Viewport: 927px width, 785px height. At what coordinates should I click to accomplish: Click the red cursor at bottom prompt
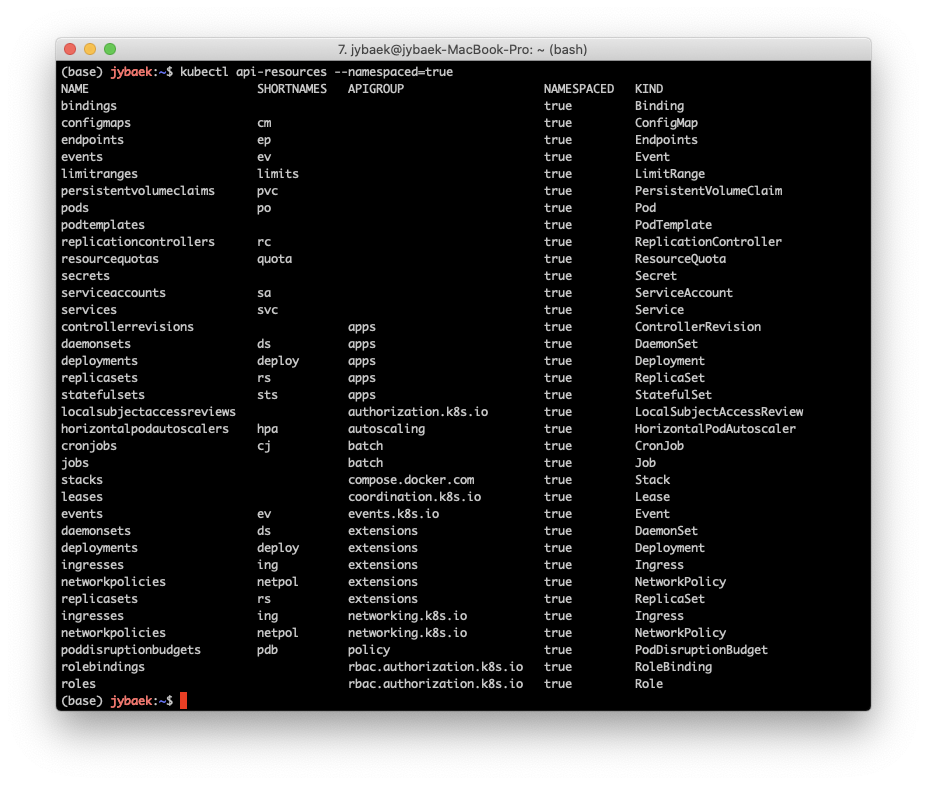click(x=183, y=700)
